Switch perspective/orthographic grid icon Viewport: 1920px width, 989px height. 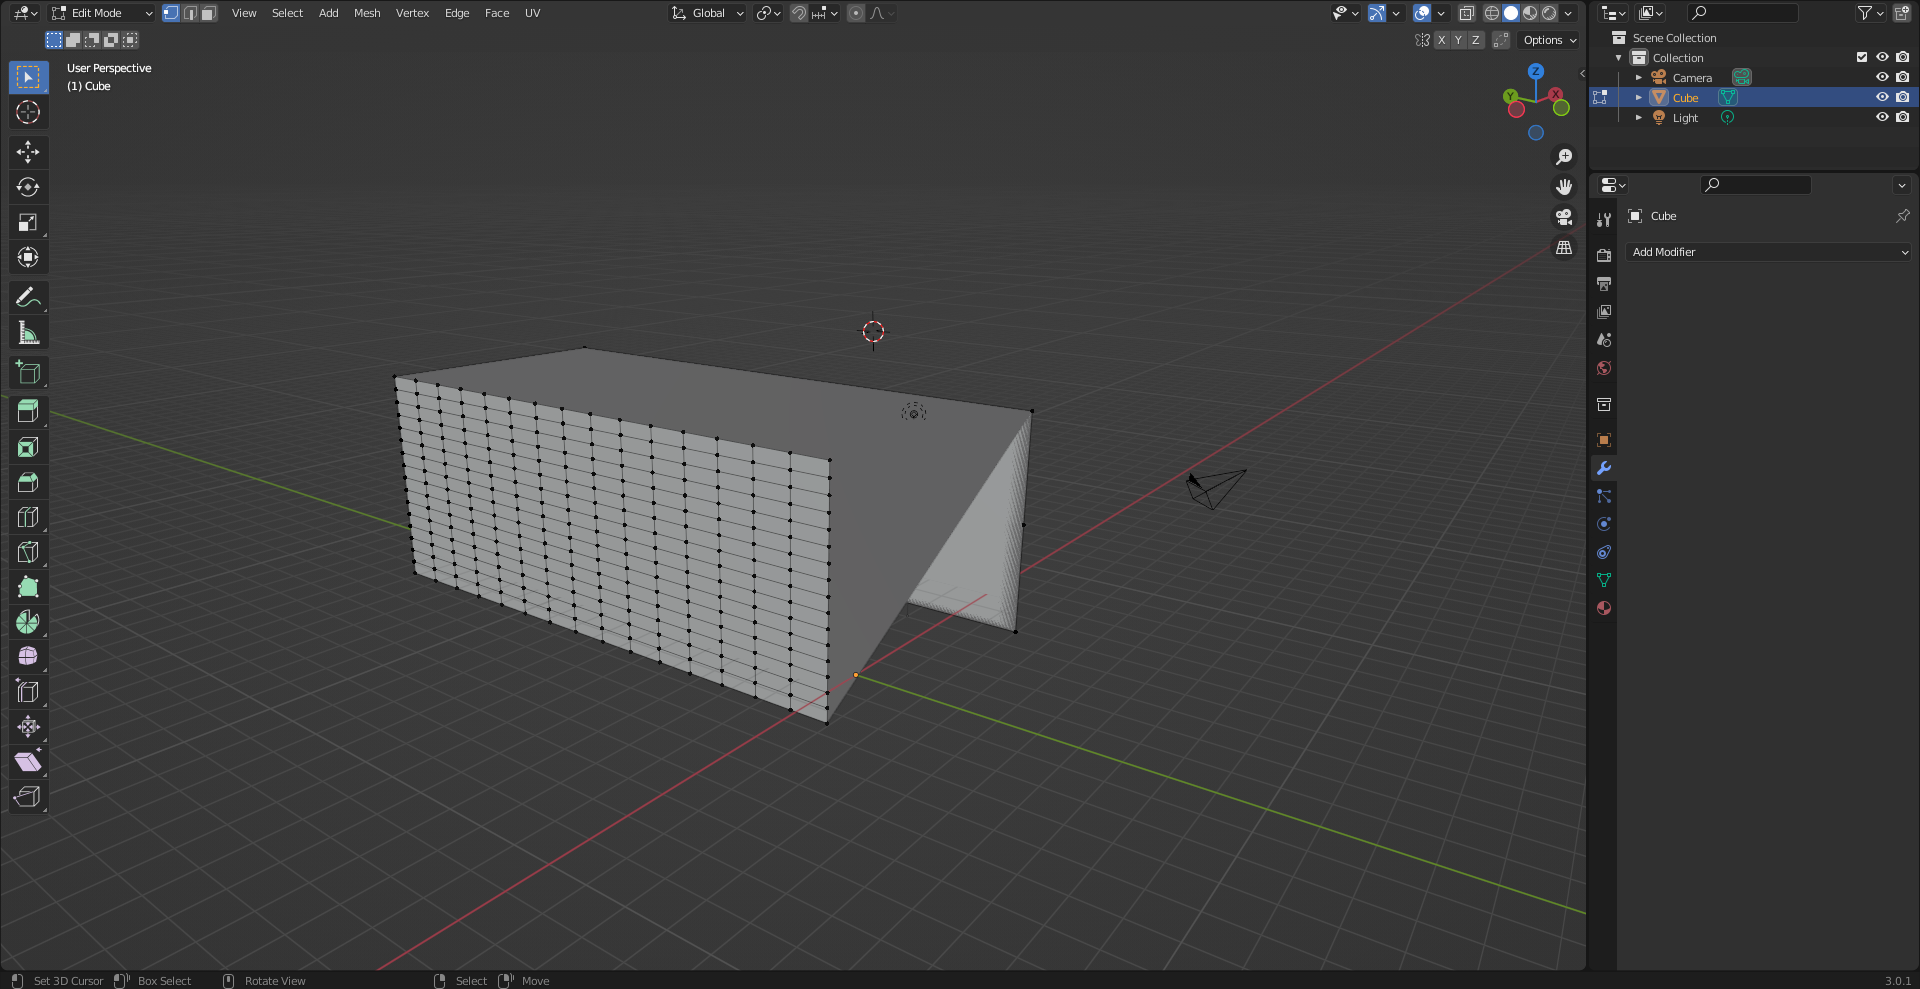point(1564,247)
